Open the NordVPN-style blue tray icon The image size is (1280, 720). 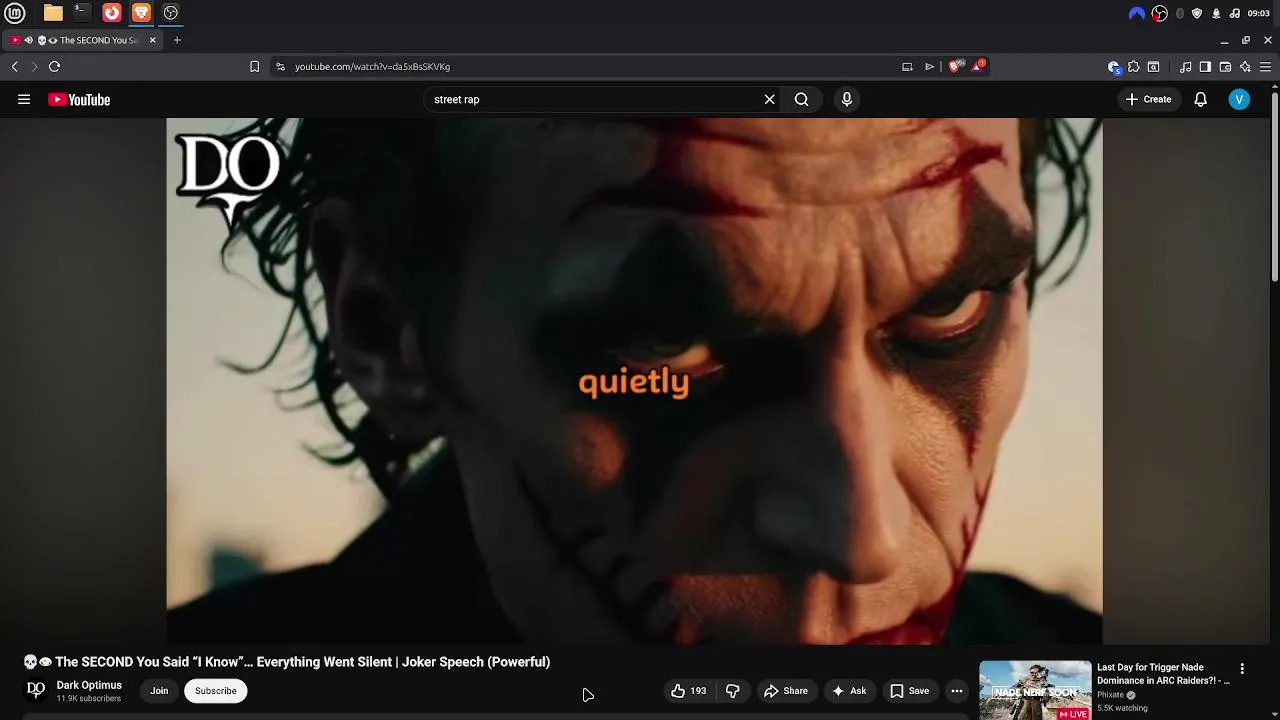point(1136,13)
